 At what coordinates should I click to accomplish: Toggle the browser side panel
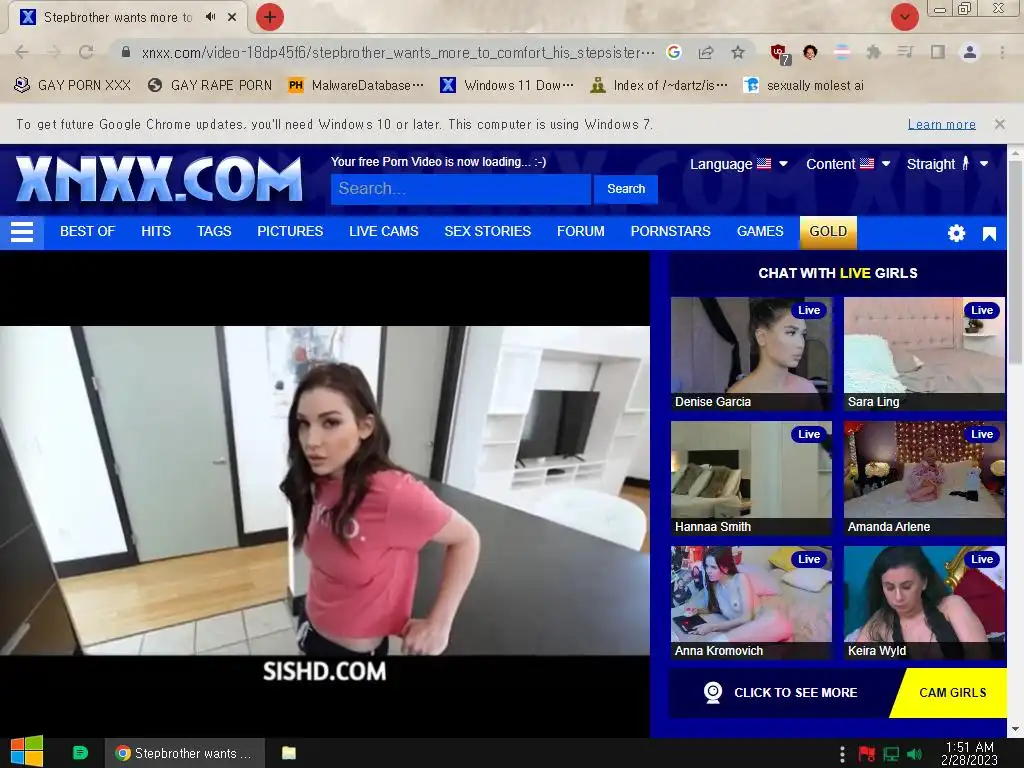(x=938, y=52)
